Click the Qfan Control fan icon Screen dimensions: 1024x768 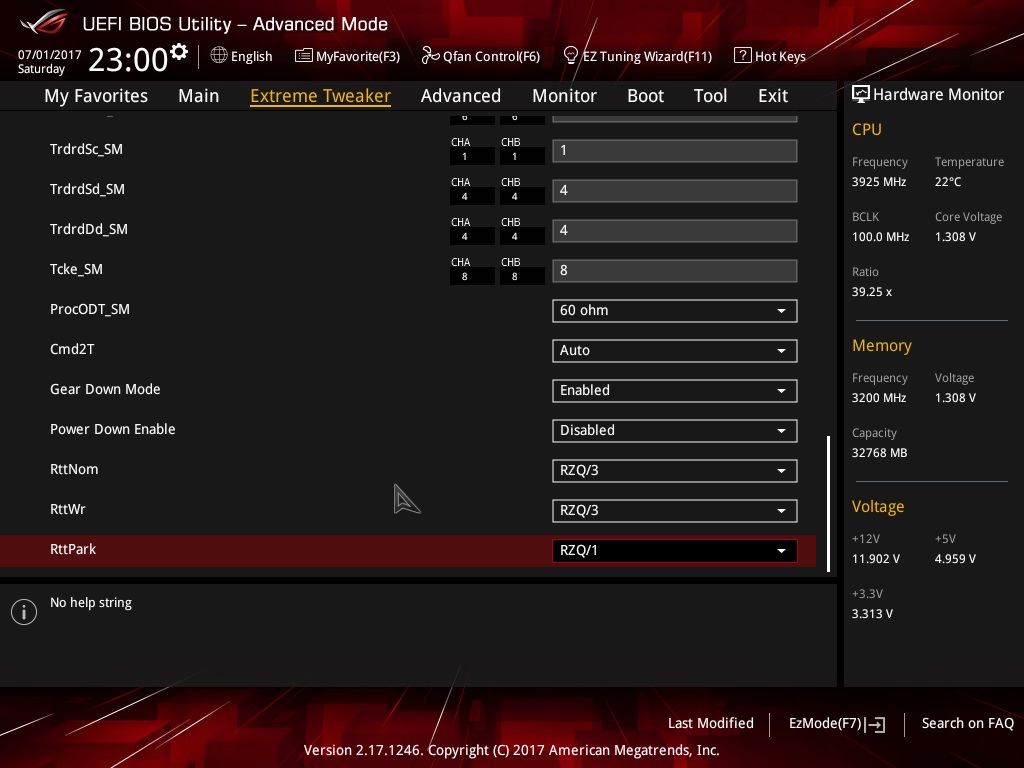coord(430,56)
